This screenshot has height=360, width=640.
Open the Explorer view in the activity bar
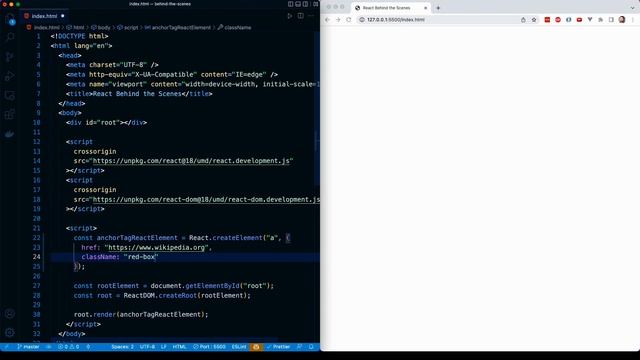(10, 18)
